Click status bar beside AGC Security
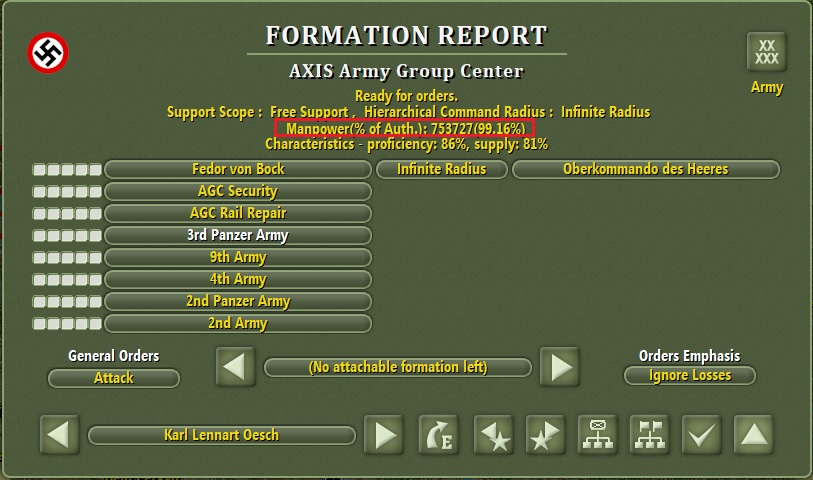Screen dimensions: 813x480 67,192
